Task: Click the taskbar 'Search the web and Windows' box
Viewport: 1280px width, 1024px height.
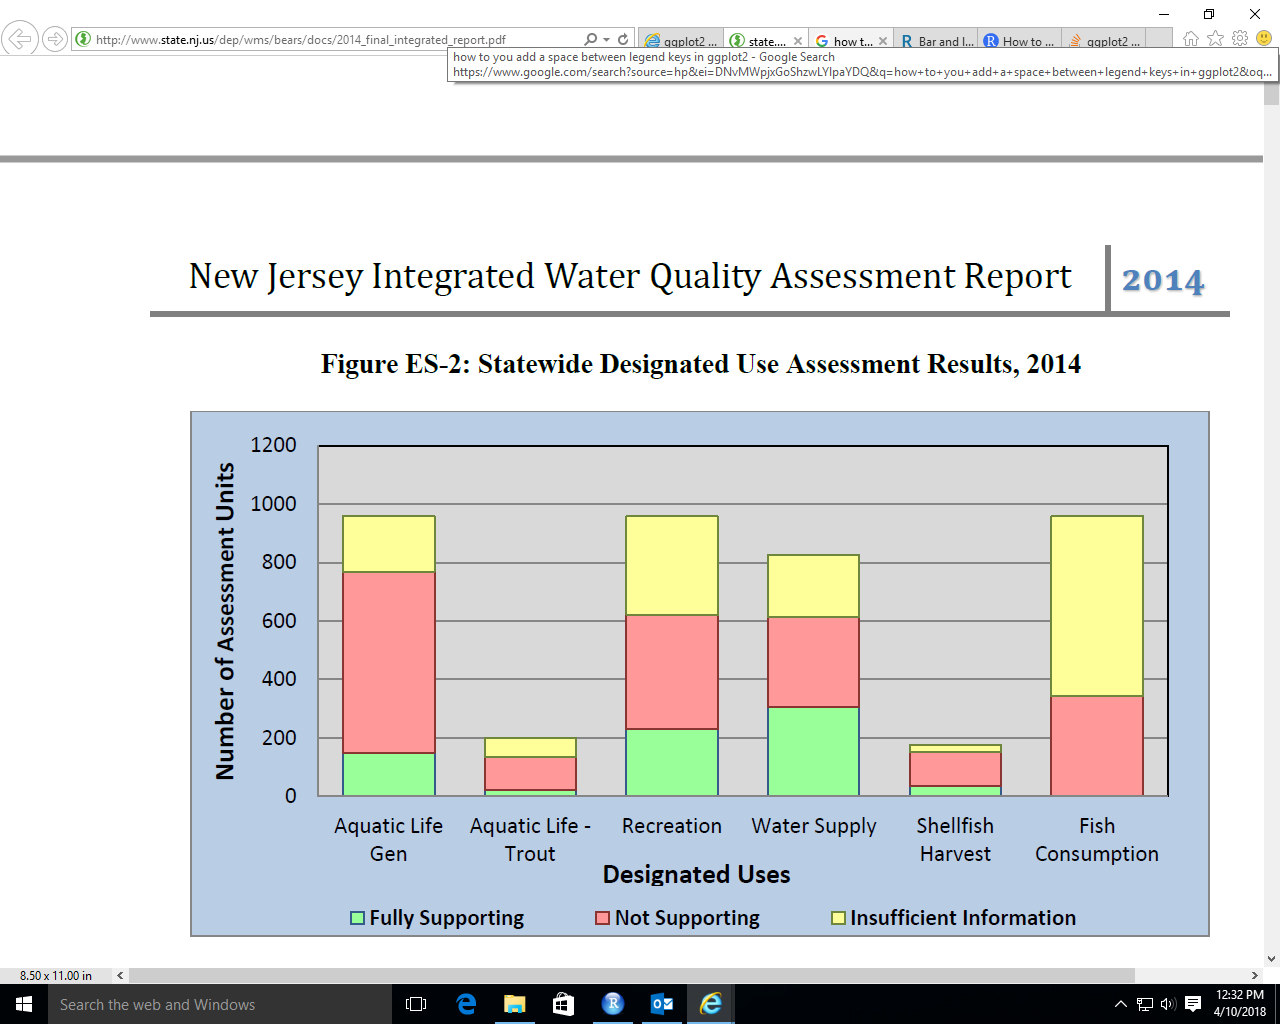Action: click(220, 1004)
